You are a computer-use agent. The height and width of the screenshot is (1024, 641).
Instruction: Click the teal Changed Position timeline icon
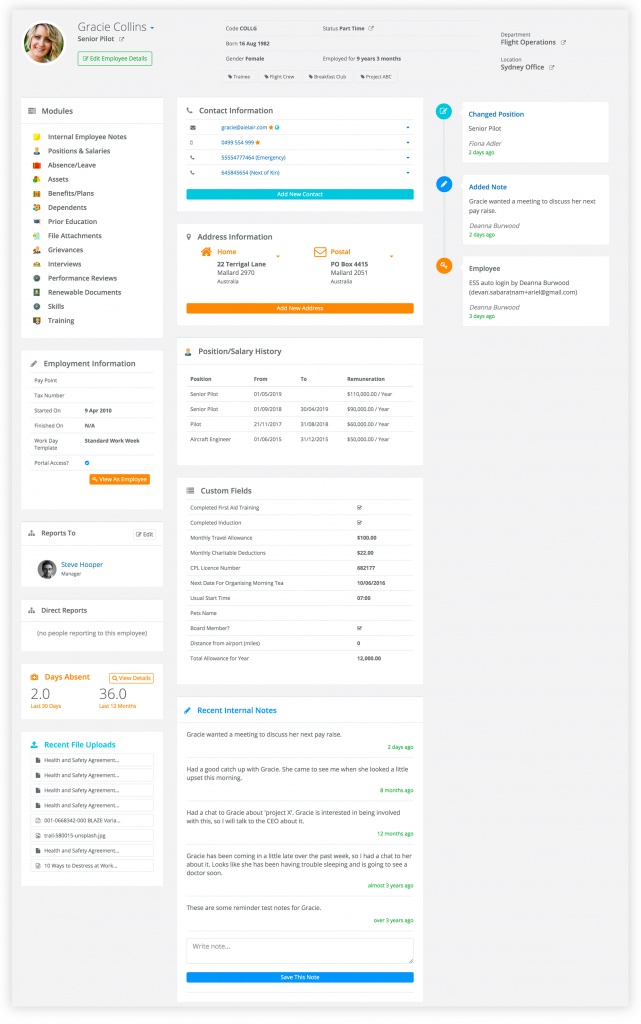click(444, 111)
